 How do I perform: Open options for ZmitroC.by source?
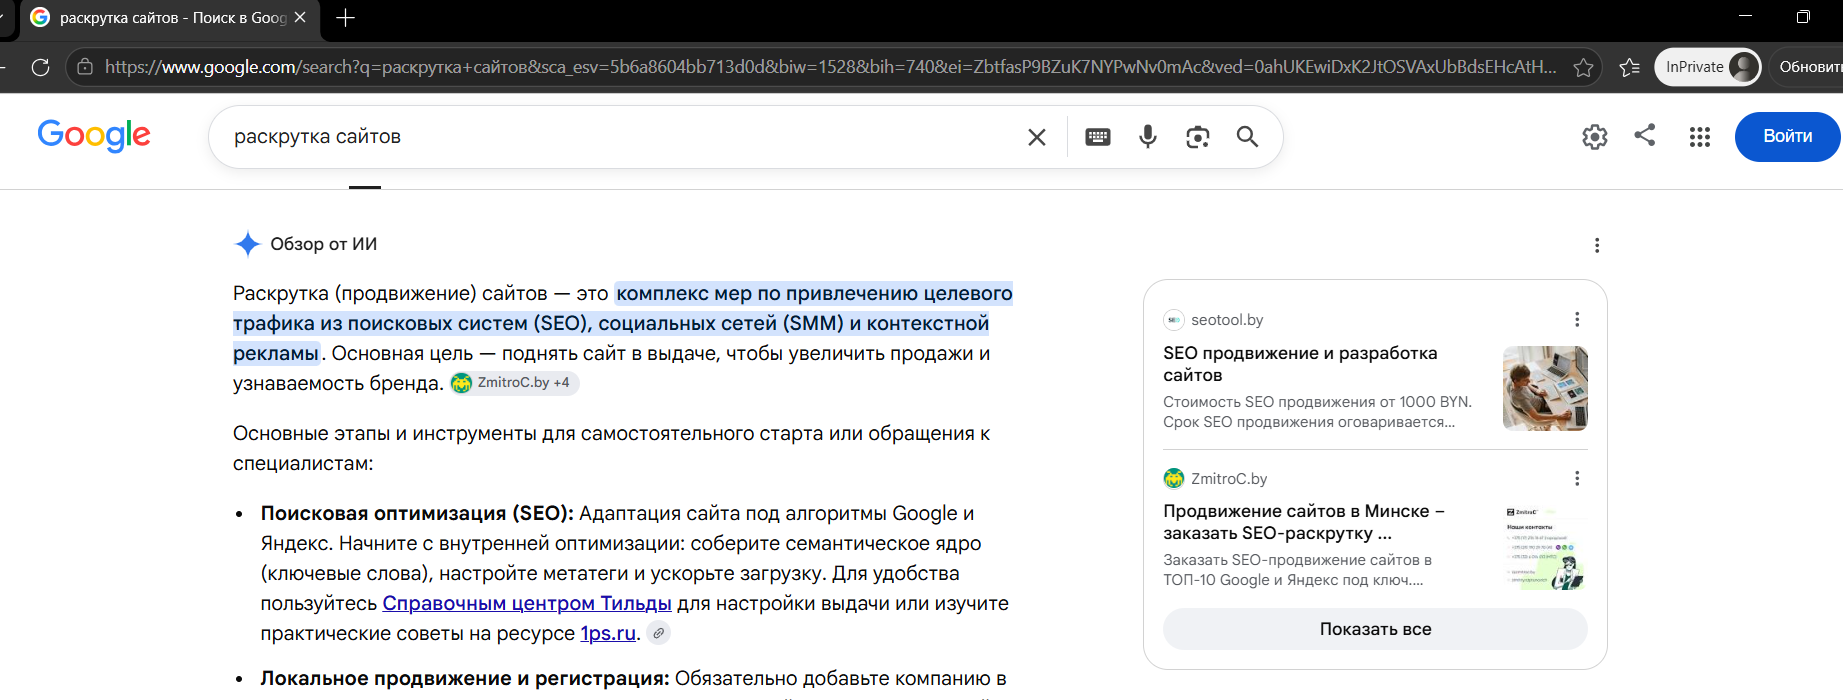click(1577, 478)
